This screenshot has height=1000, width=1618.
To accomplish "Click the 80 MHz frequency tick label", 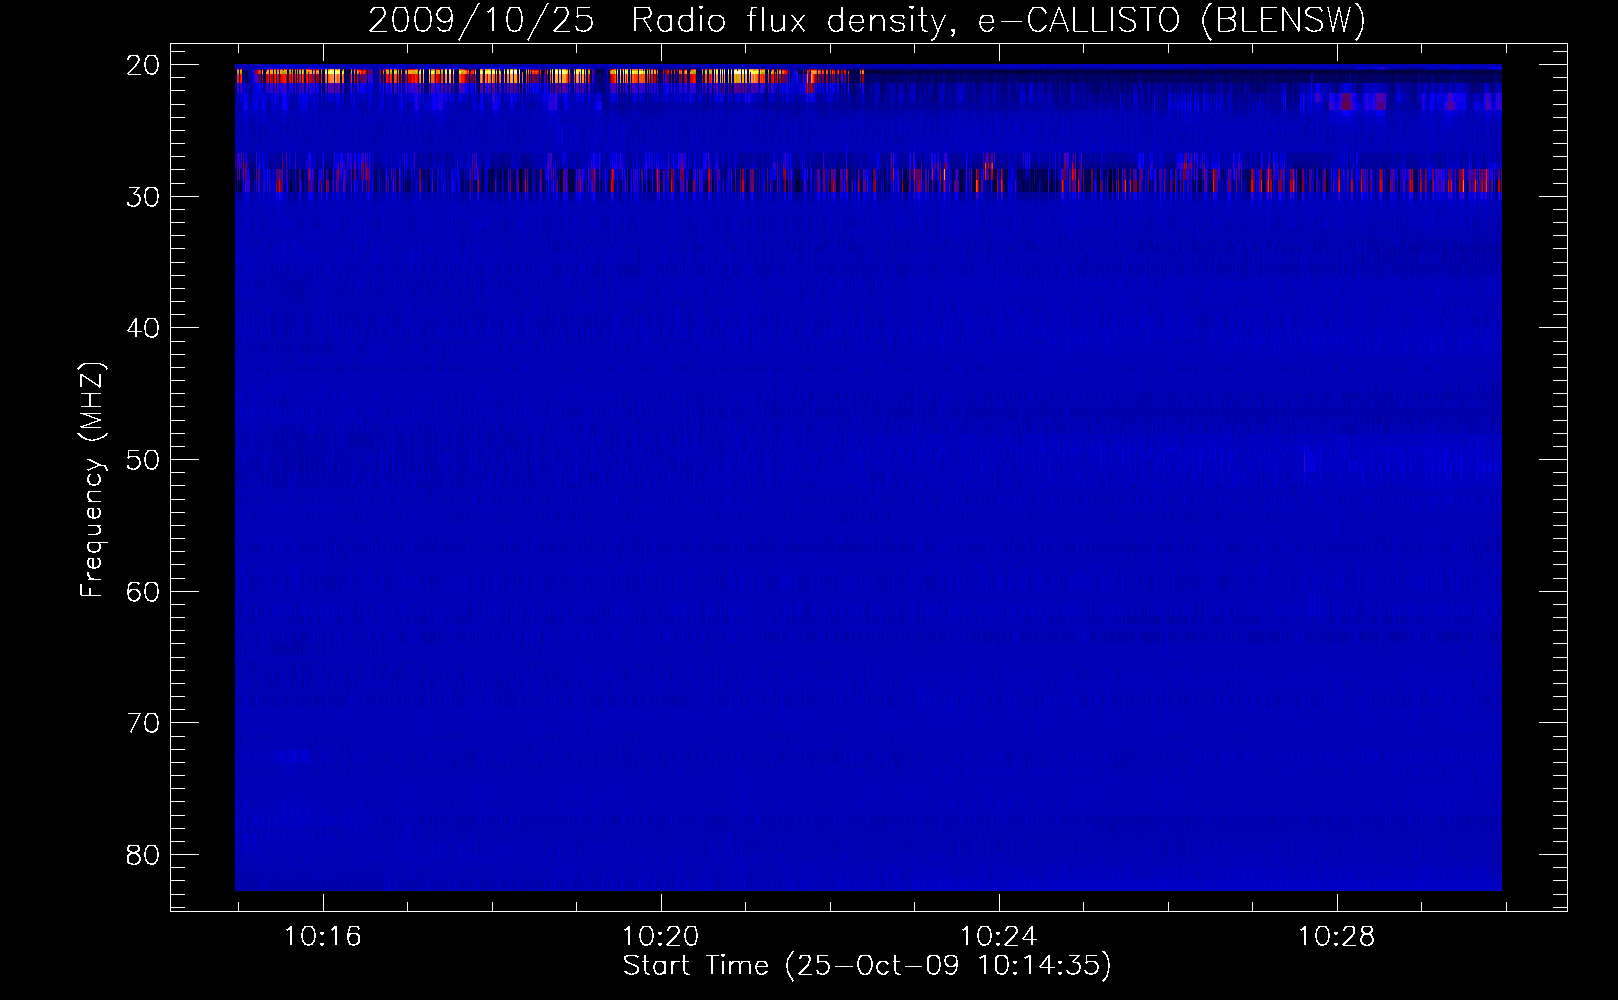I will pos(143,856).
